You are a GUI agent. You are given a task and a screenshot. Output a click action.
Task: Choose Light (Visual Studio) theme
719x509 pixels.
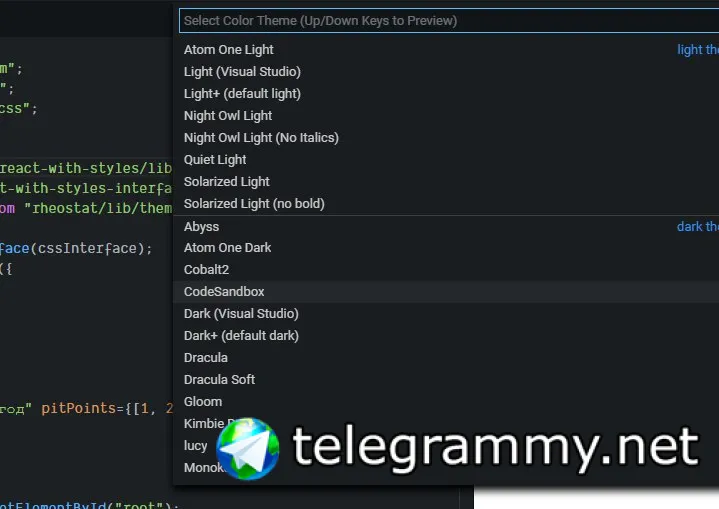pos(446,72)
